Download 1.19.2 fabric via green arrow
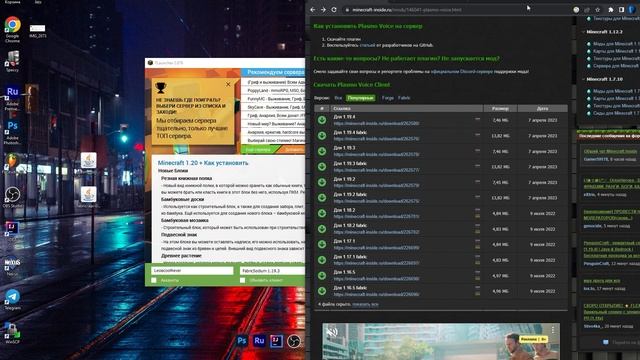 (322, 198)
